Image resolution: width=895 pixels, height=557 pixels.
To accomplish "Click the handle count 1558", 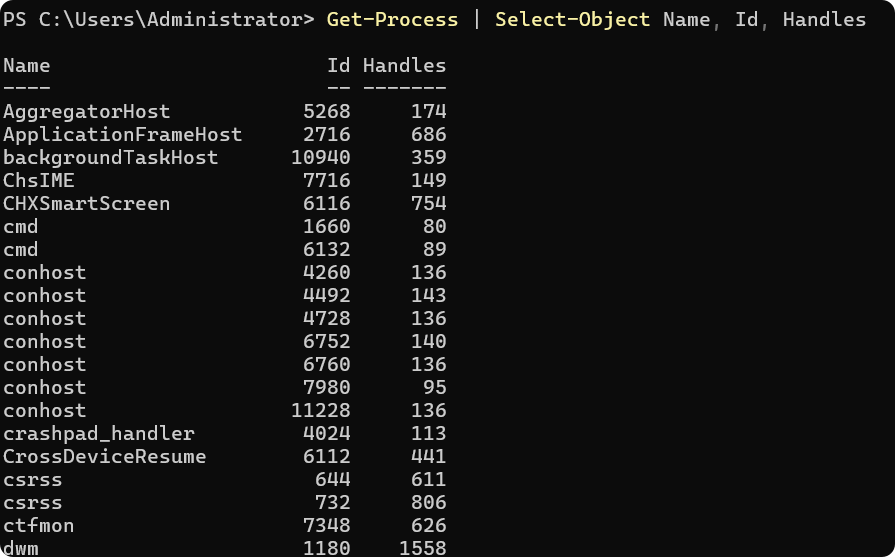I will (422, 548).
